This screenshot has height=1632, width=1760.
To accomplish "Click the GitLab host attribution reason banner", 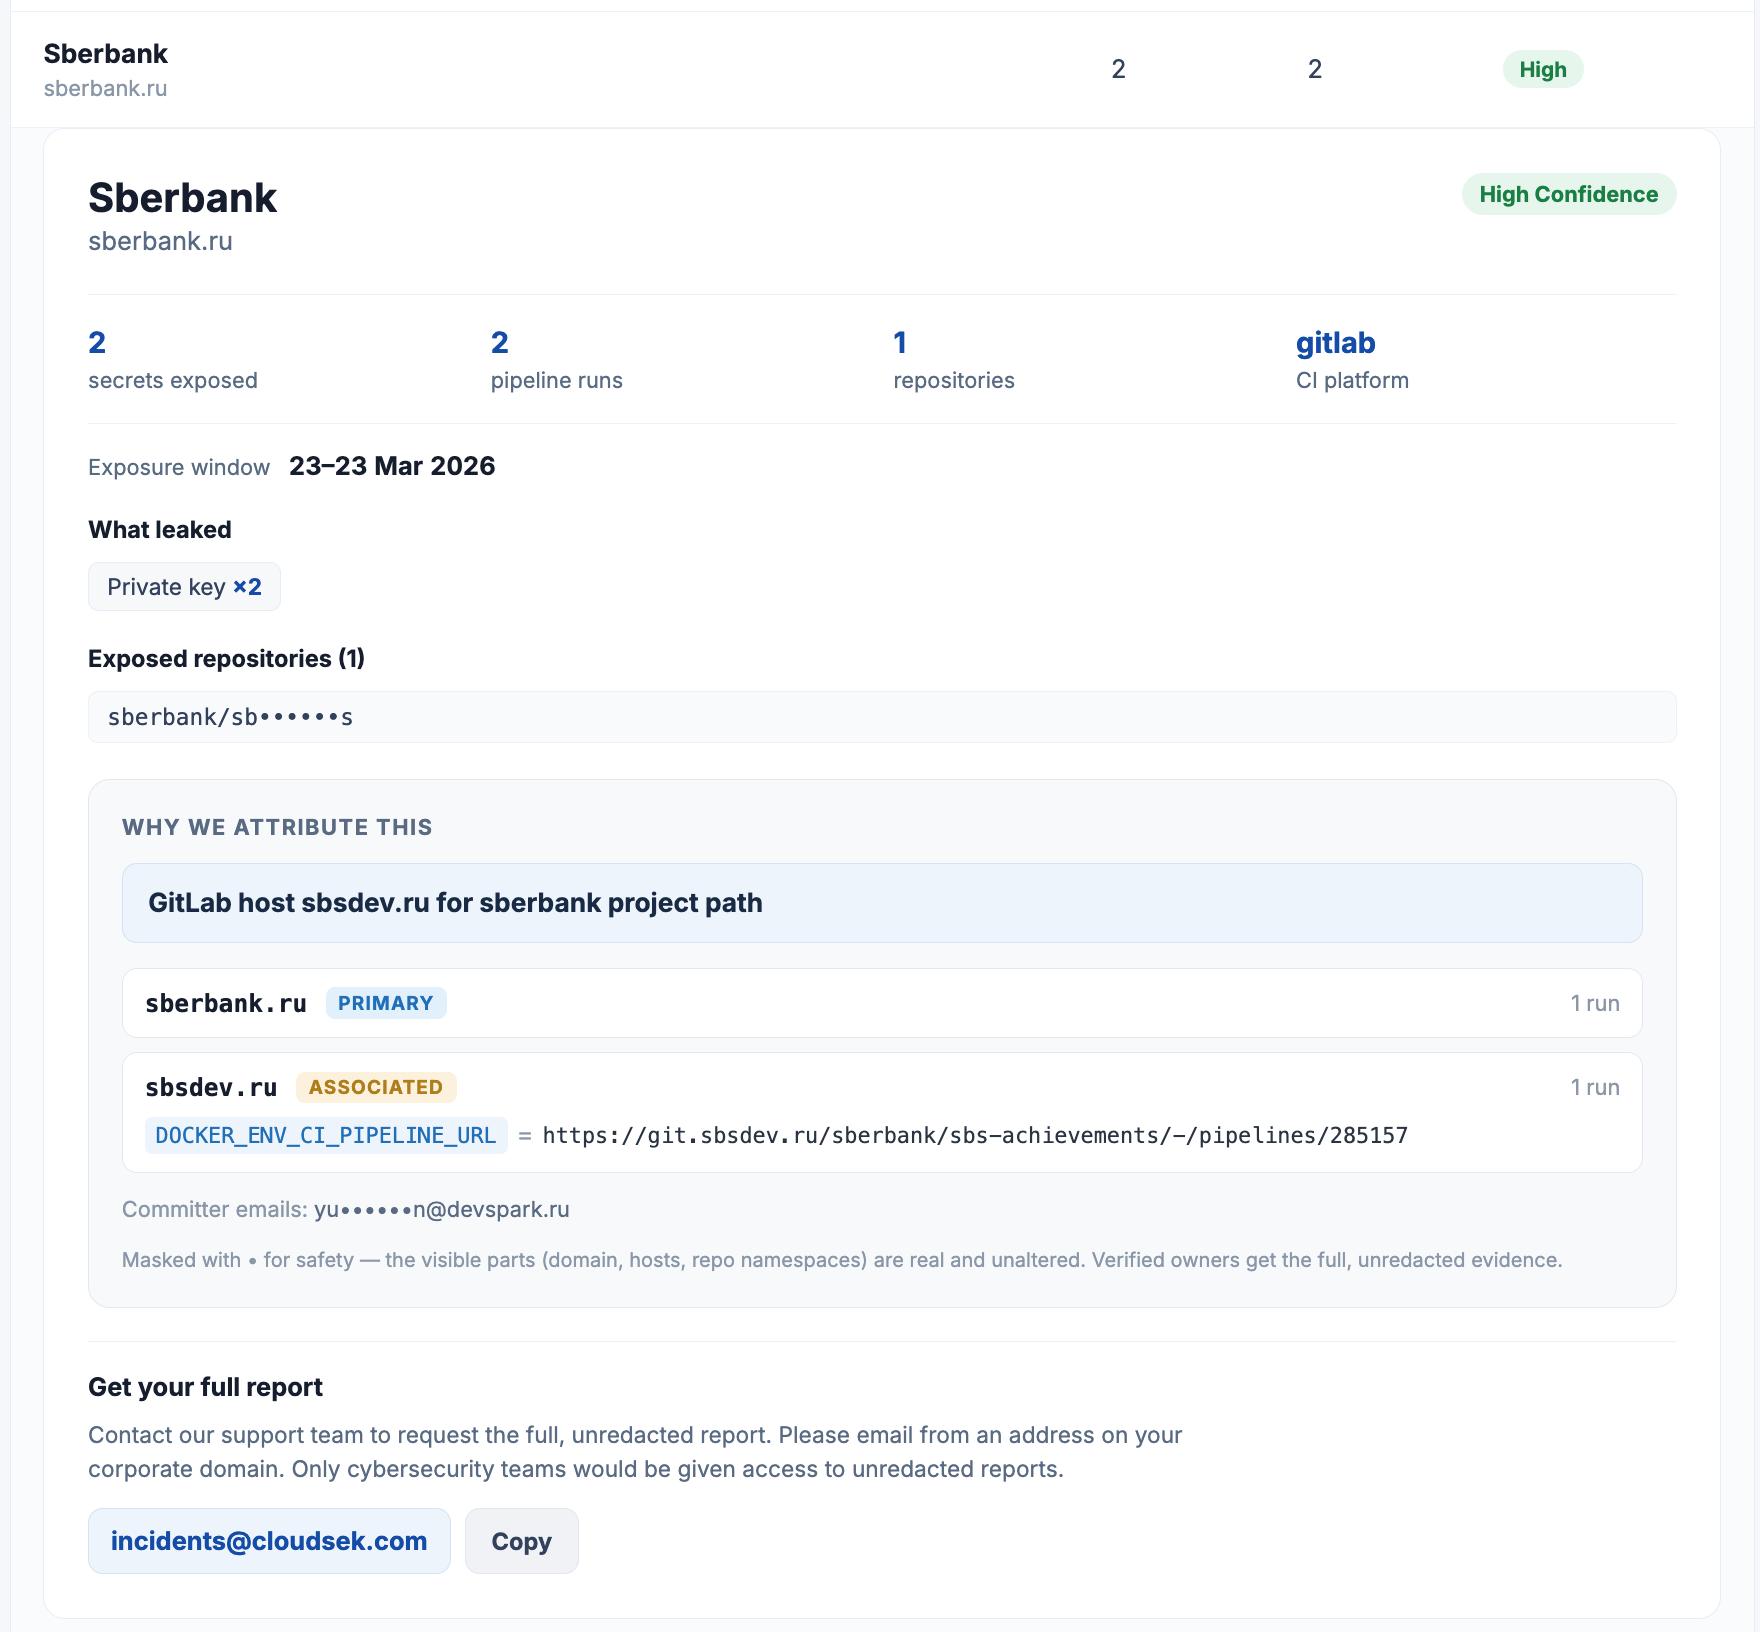I will point(882,903).
